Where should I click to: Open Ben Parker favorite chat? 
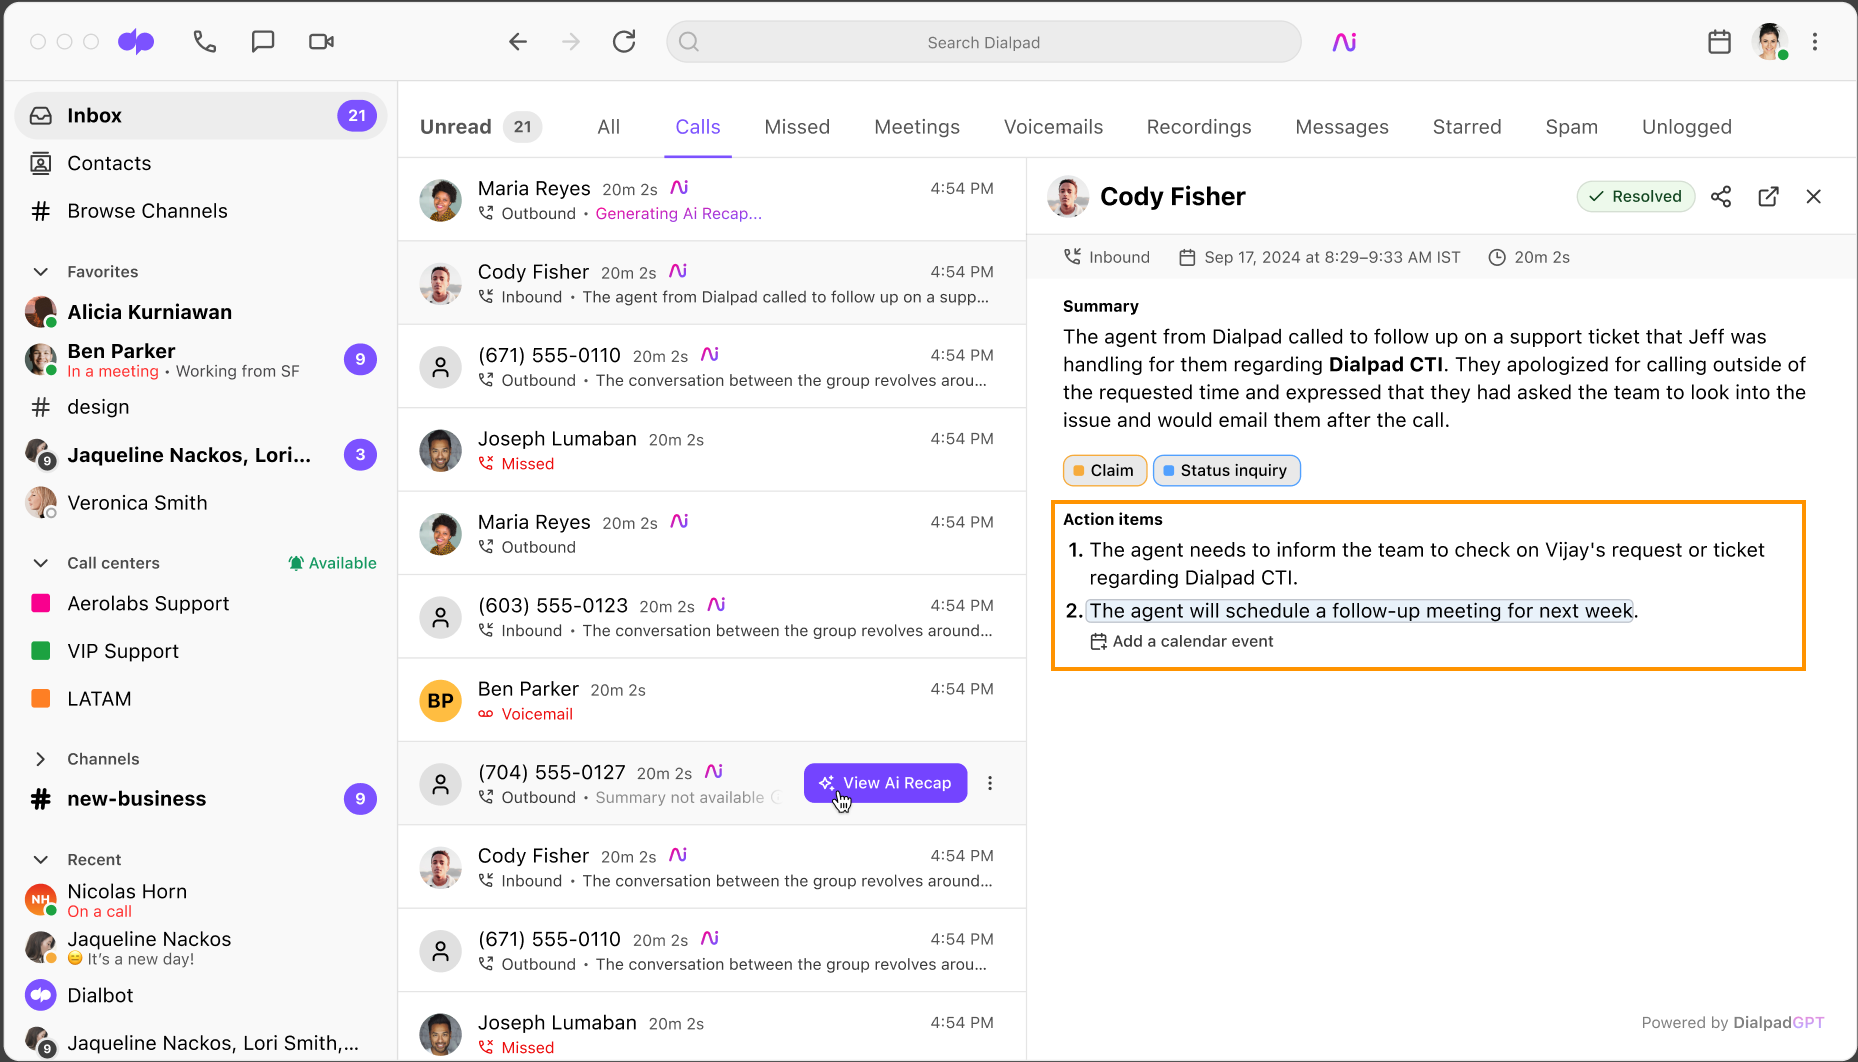pos(200,360)
